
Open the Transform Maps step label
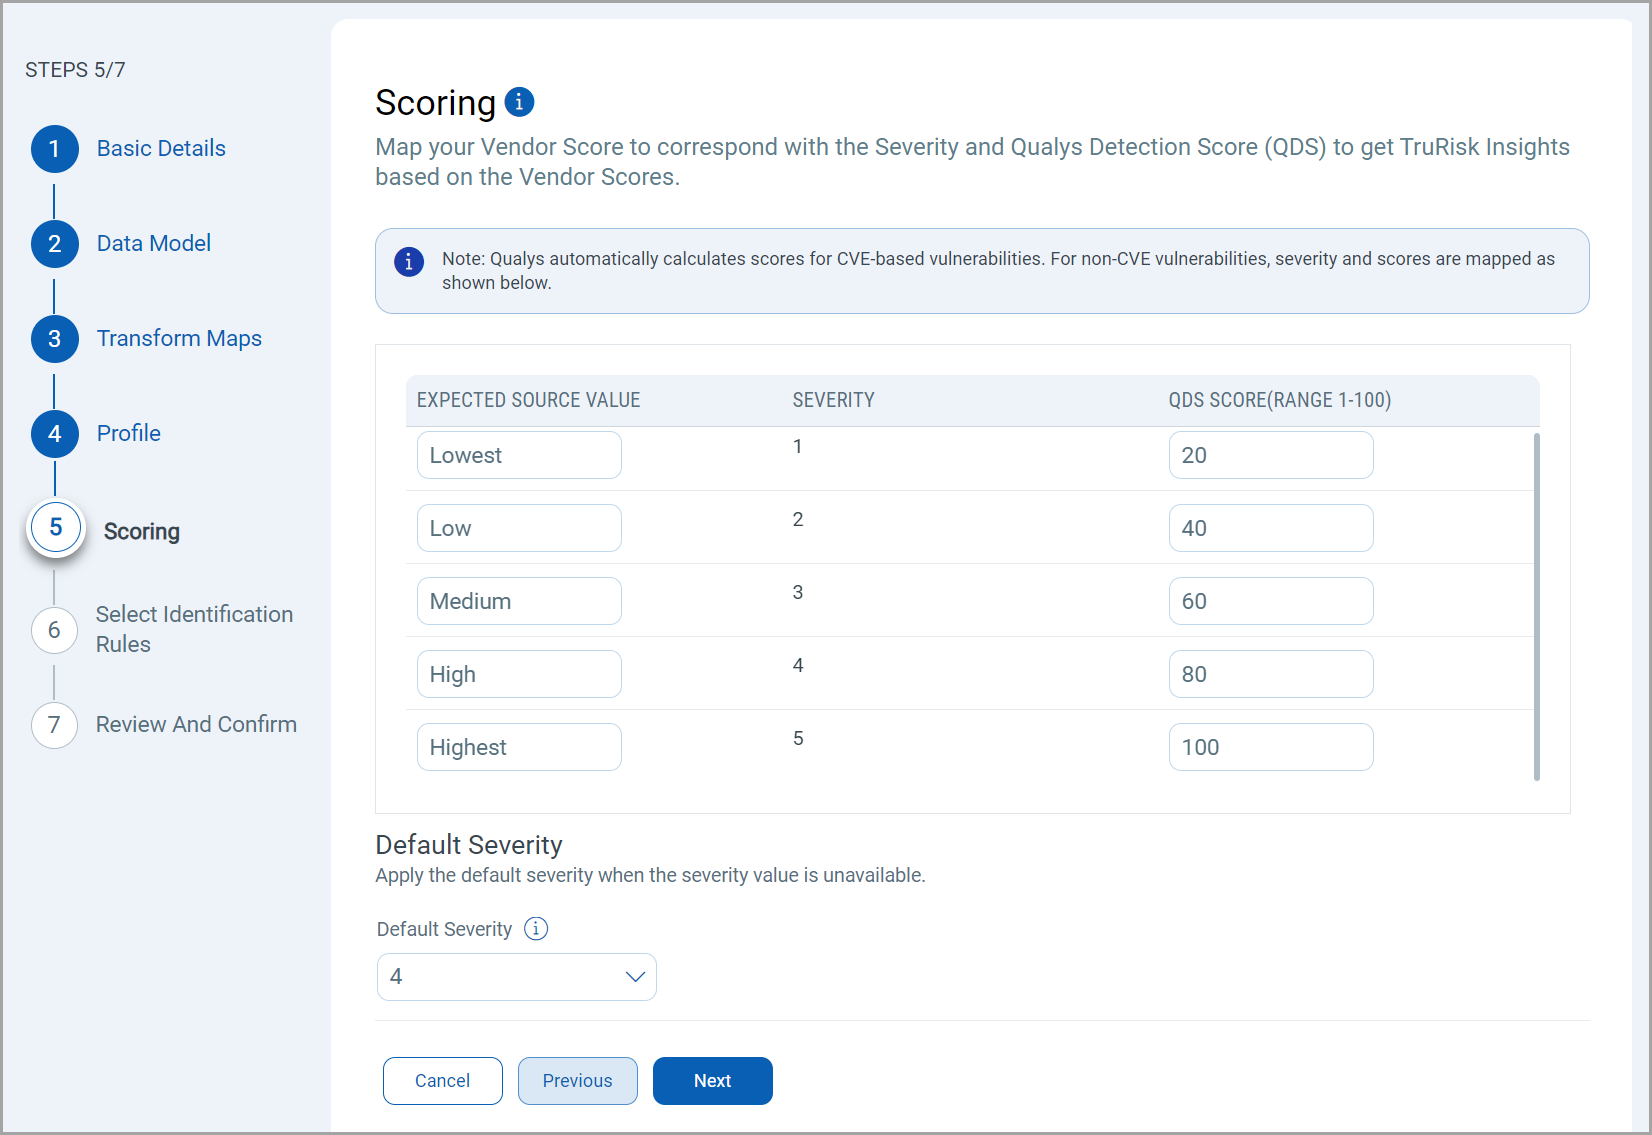click(x=179, y=339)
